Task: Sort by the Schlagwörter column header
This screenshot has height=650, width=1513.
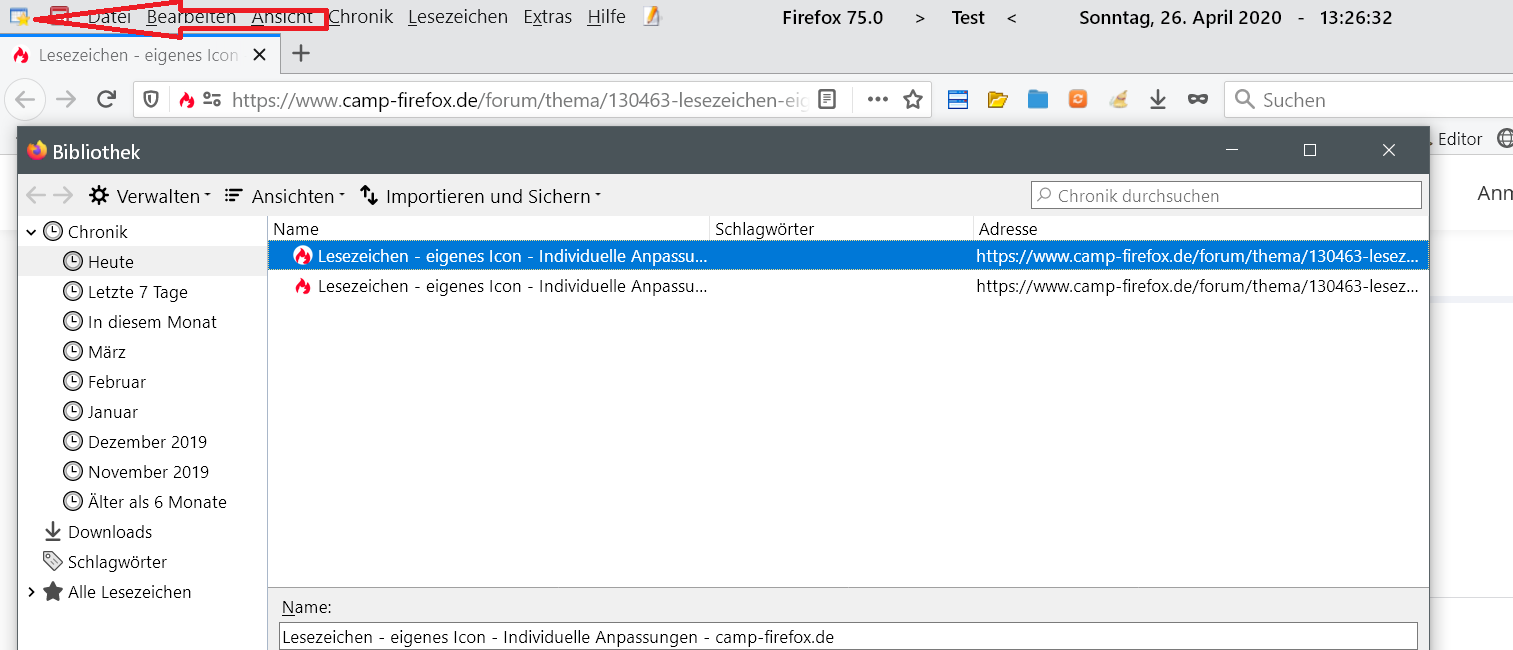Action: pos(841,229)
